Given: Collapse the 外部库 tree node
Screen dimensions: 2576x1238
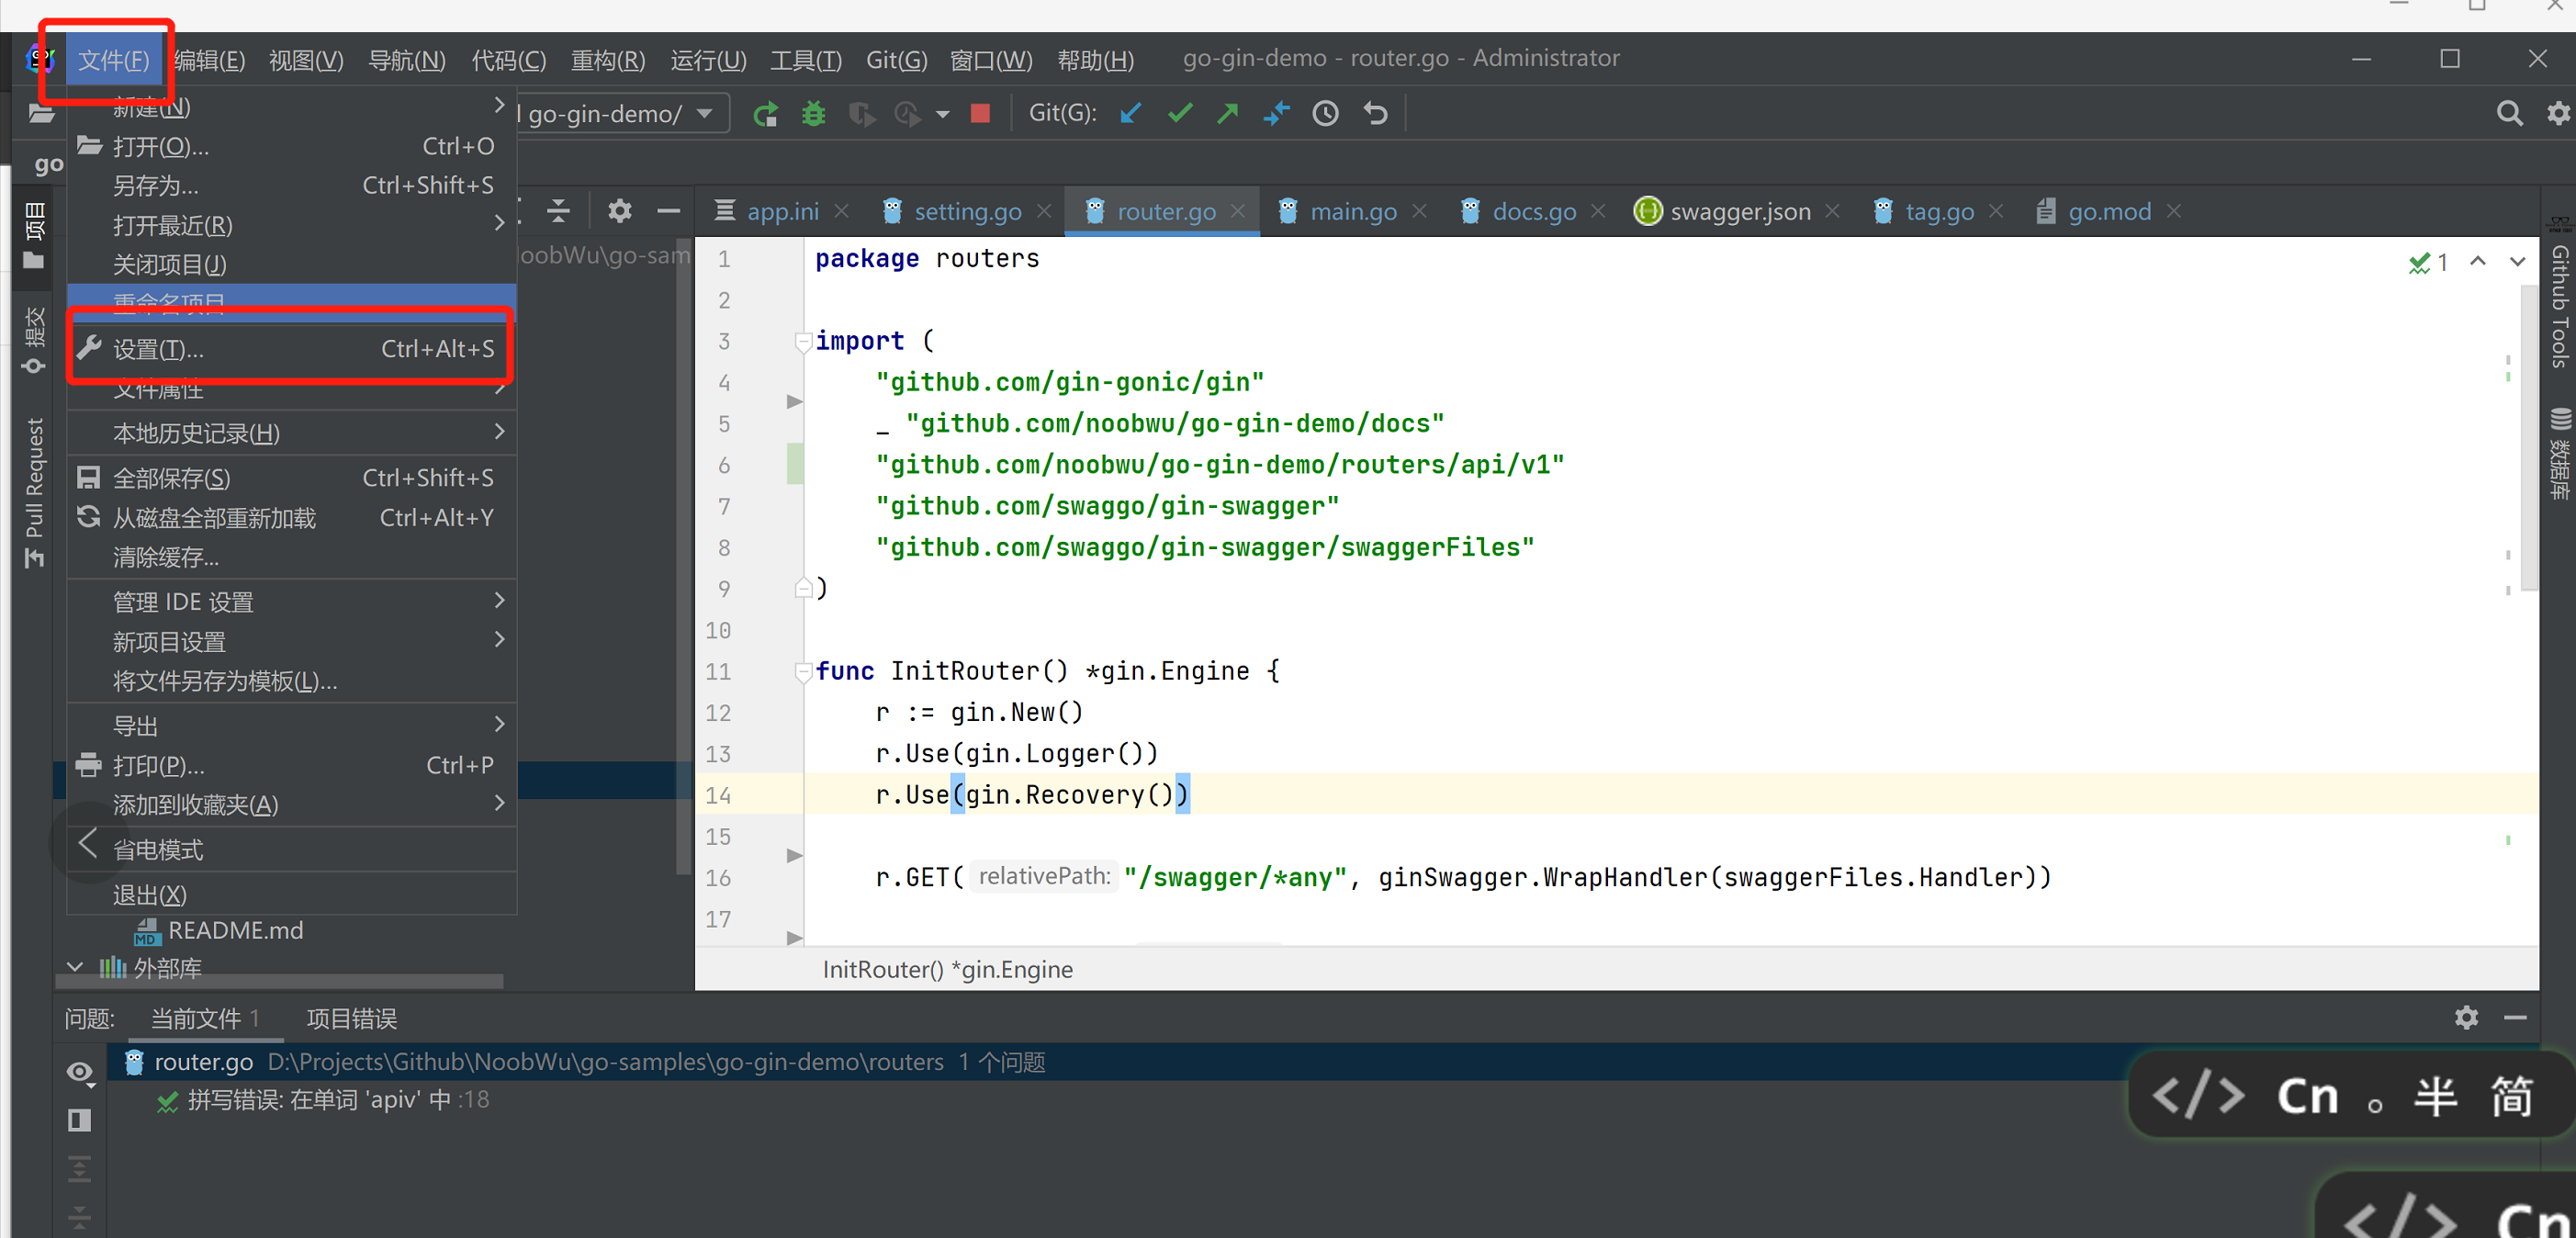Looking at the screenshot, I should [x=75, y=967].
